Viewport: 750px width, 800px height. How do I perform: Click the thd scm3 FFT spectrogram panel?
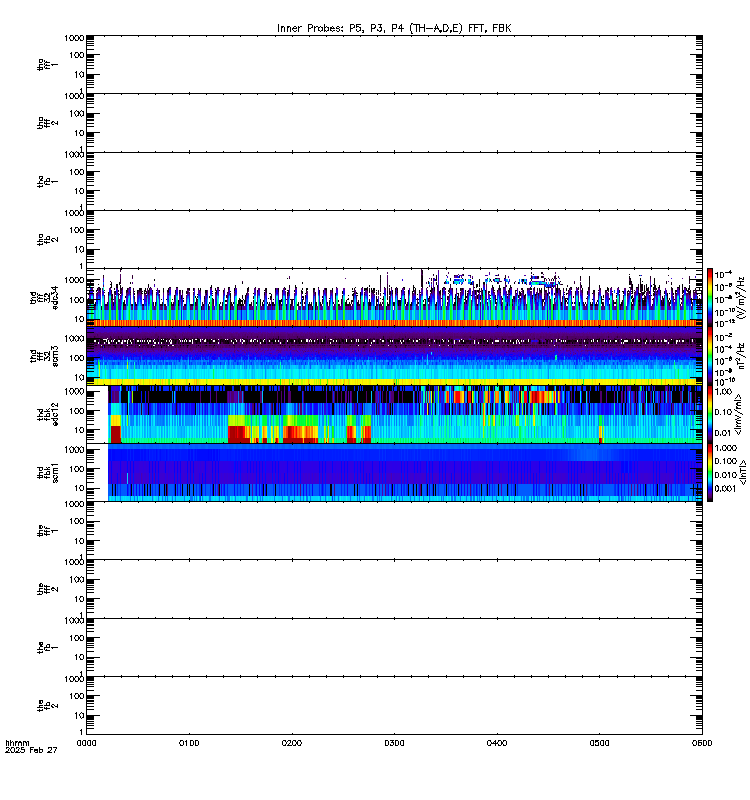point(394,356)
